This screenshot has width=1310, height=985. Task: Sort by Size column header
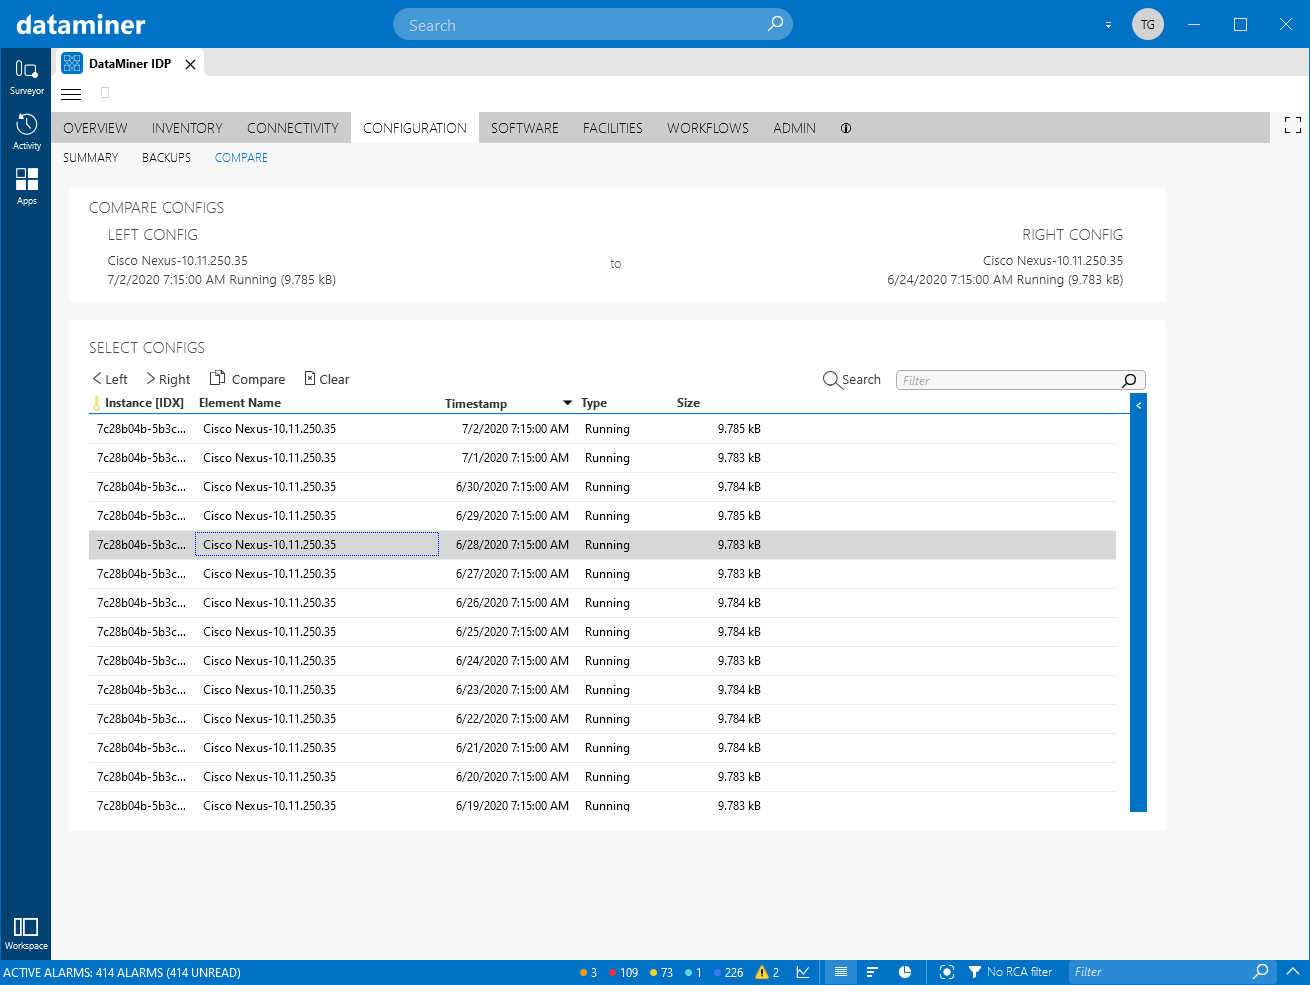688,403
